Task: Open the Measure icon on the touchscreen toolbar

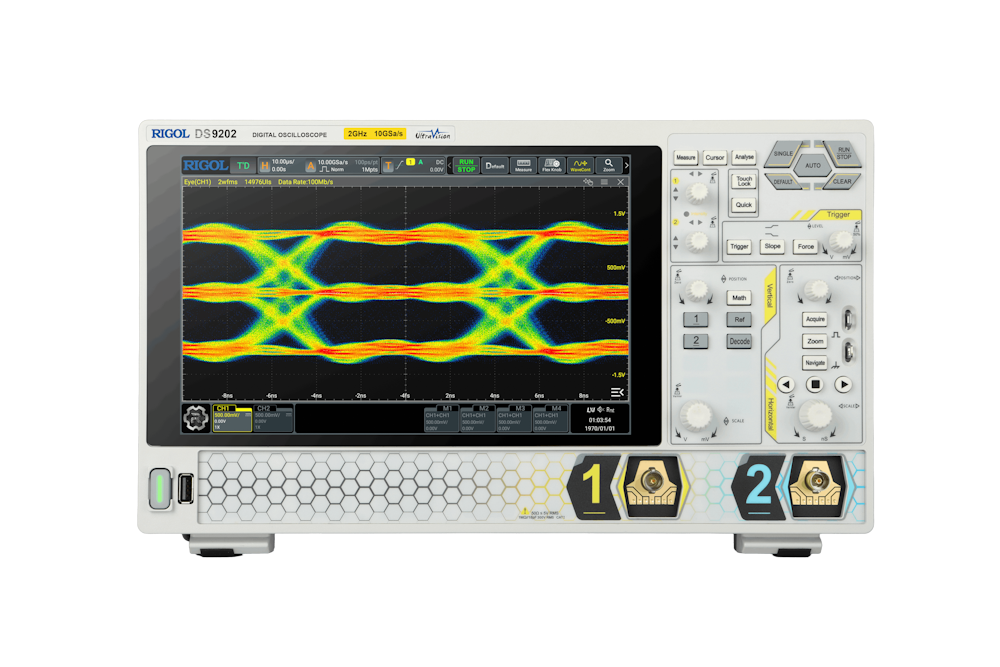Action: (x=523, y=166)
